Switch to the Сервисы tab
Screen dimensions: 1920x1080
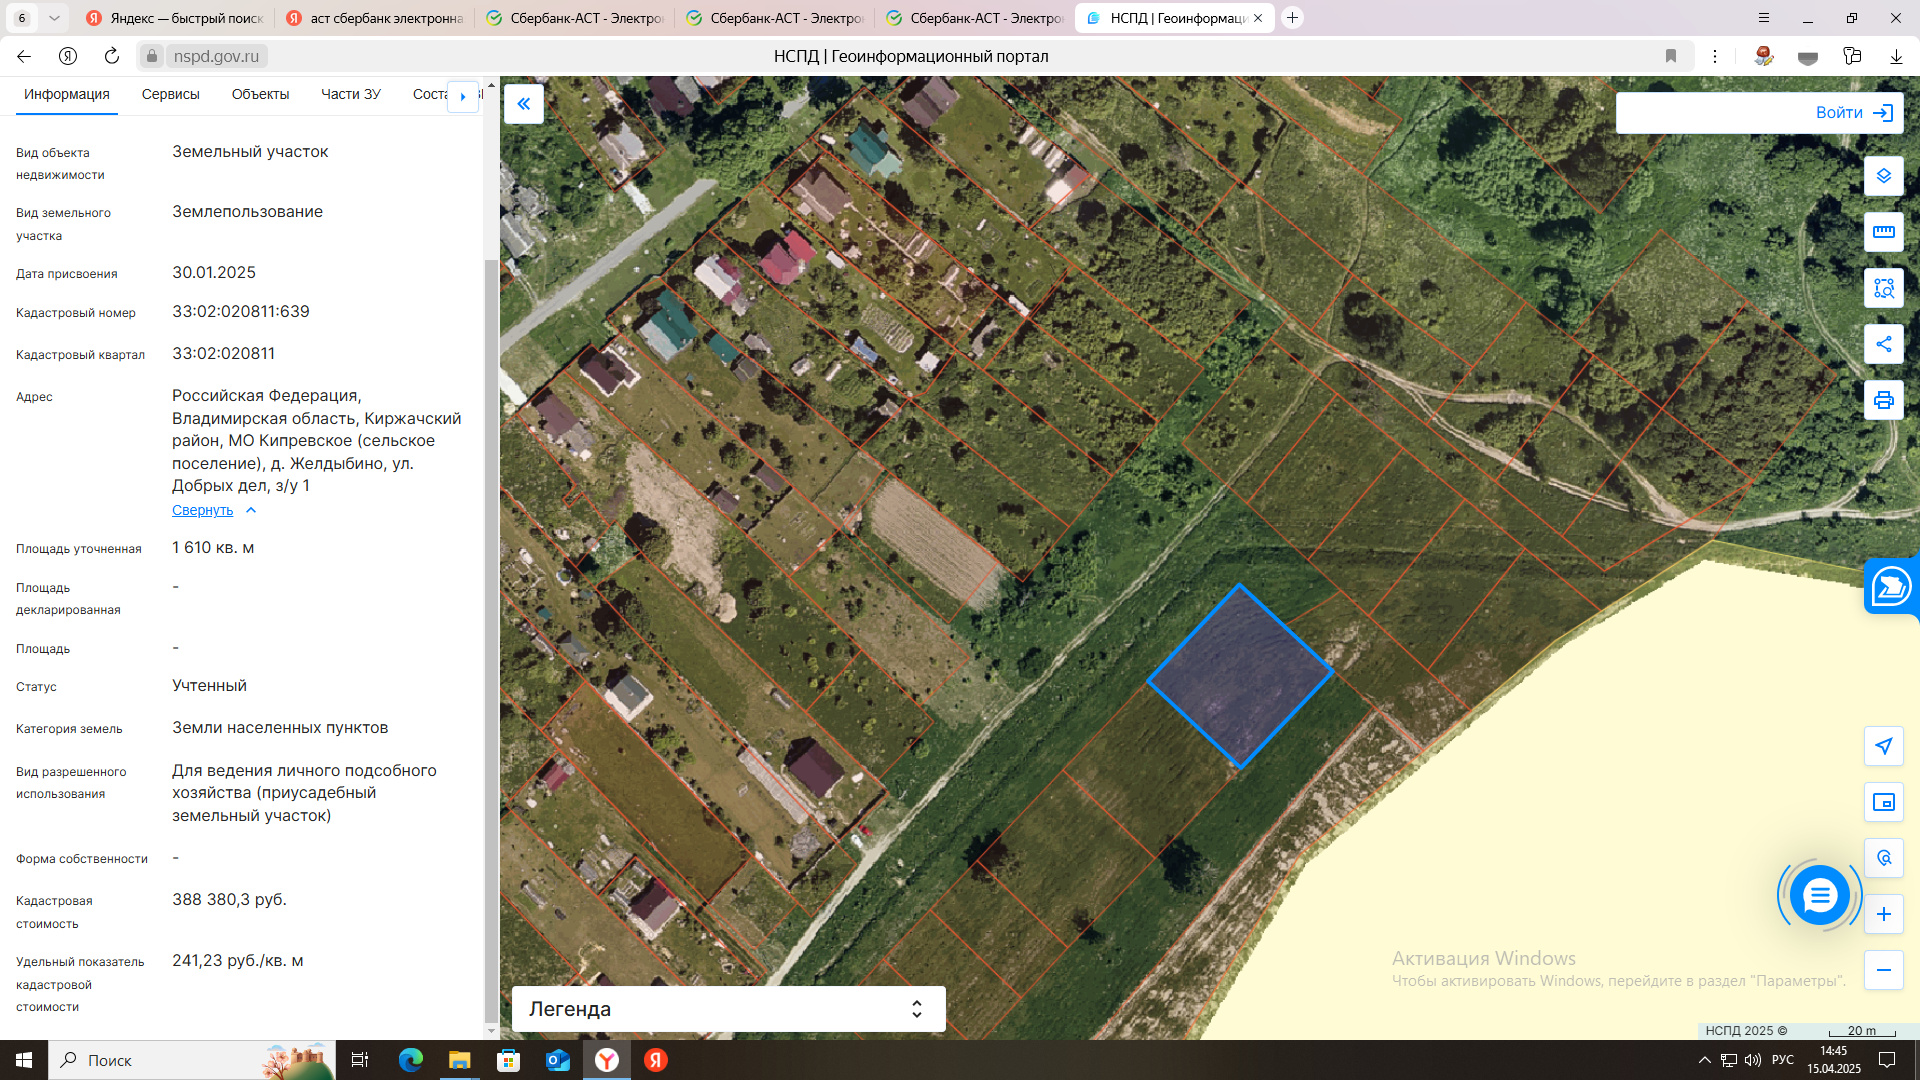(x=170, y=94)
